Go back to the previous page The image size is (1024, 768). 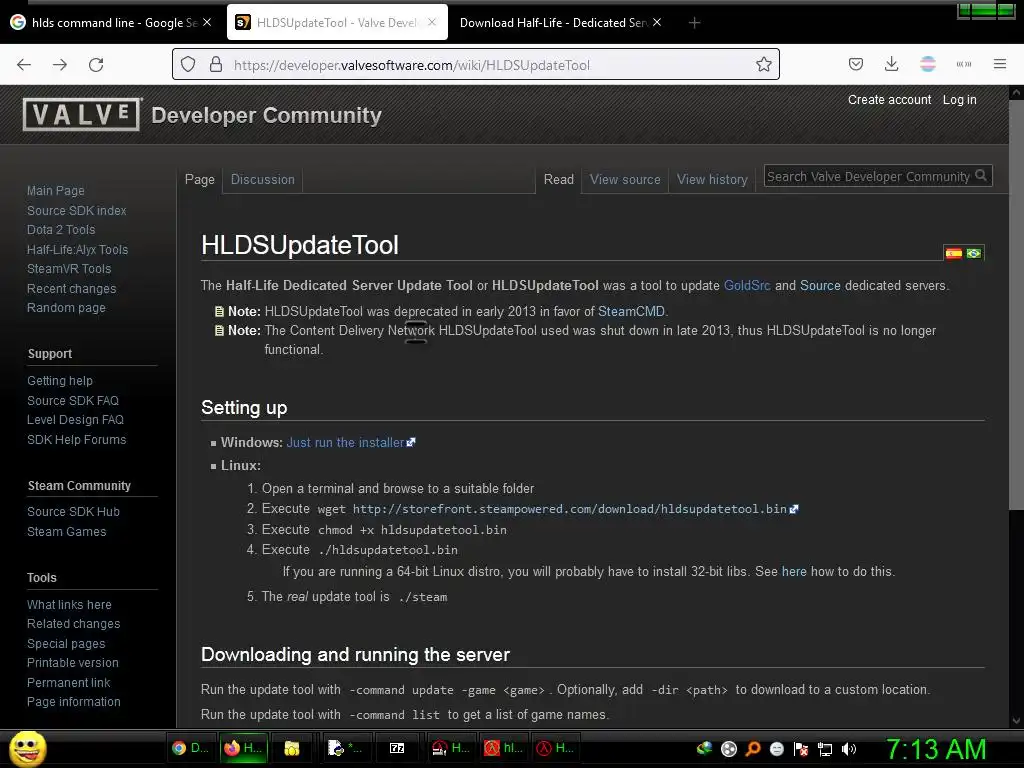[x=24, y=65]
